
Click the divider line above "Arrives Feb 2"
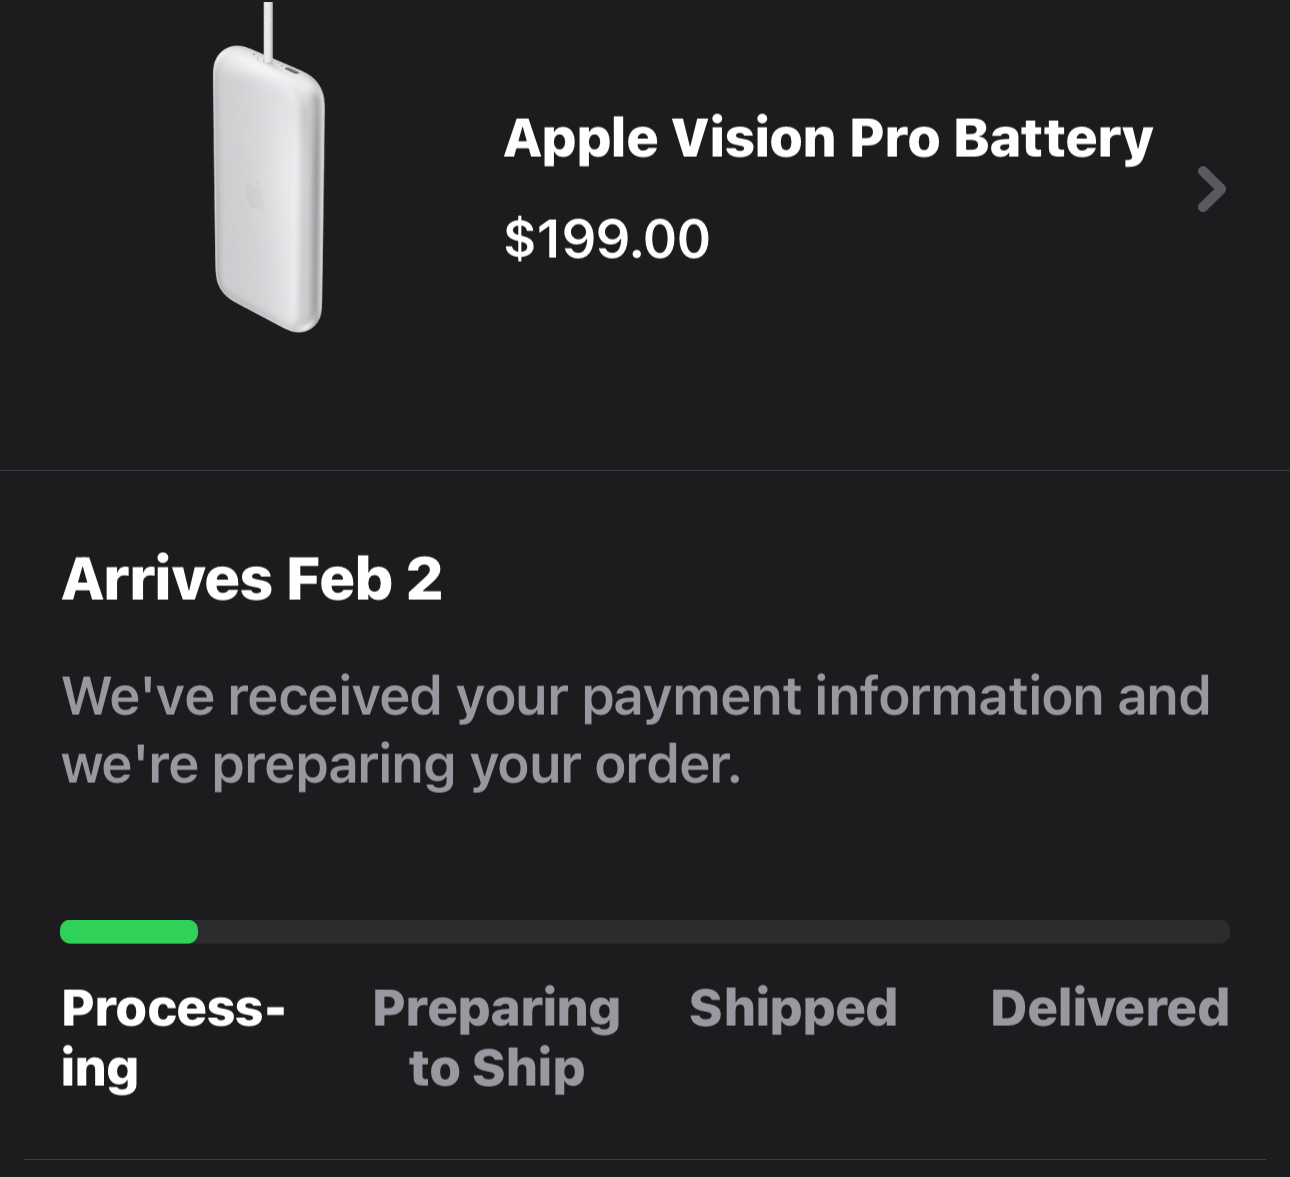(645, 470)
